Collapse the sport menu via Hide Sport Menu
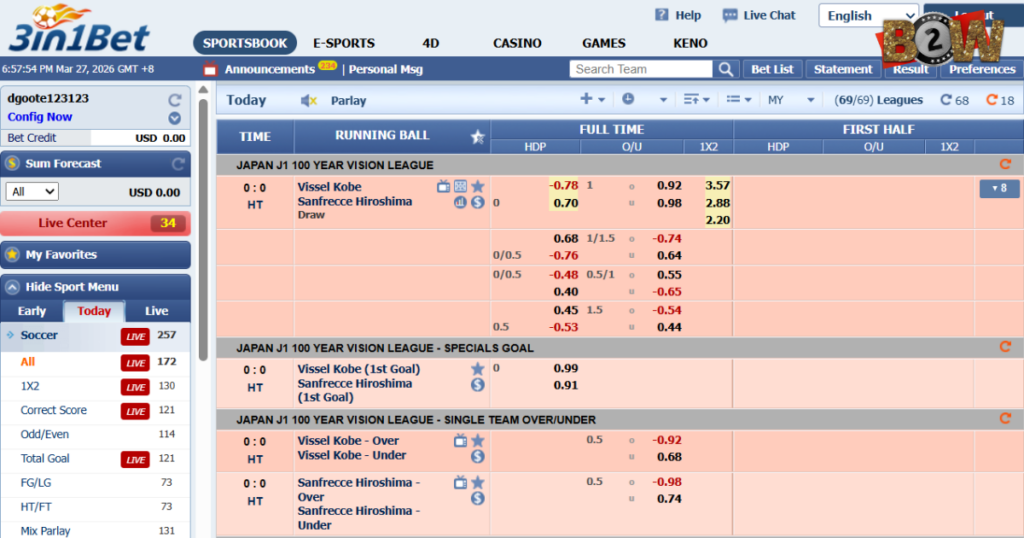 [x=95, y=287]
